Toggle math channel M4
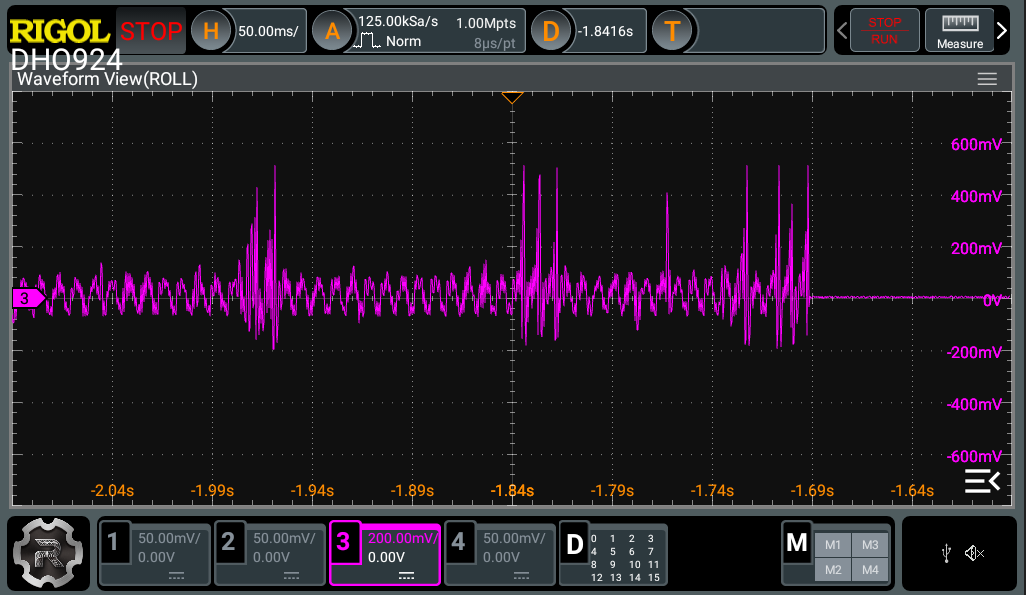1026x595 pixels. [x=870, y=568]
